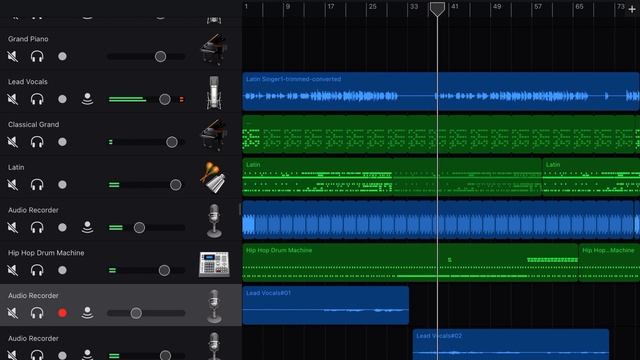Click bar 9 on the timeline ruler

pos(288,7)
